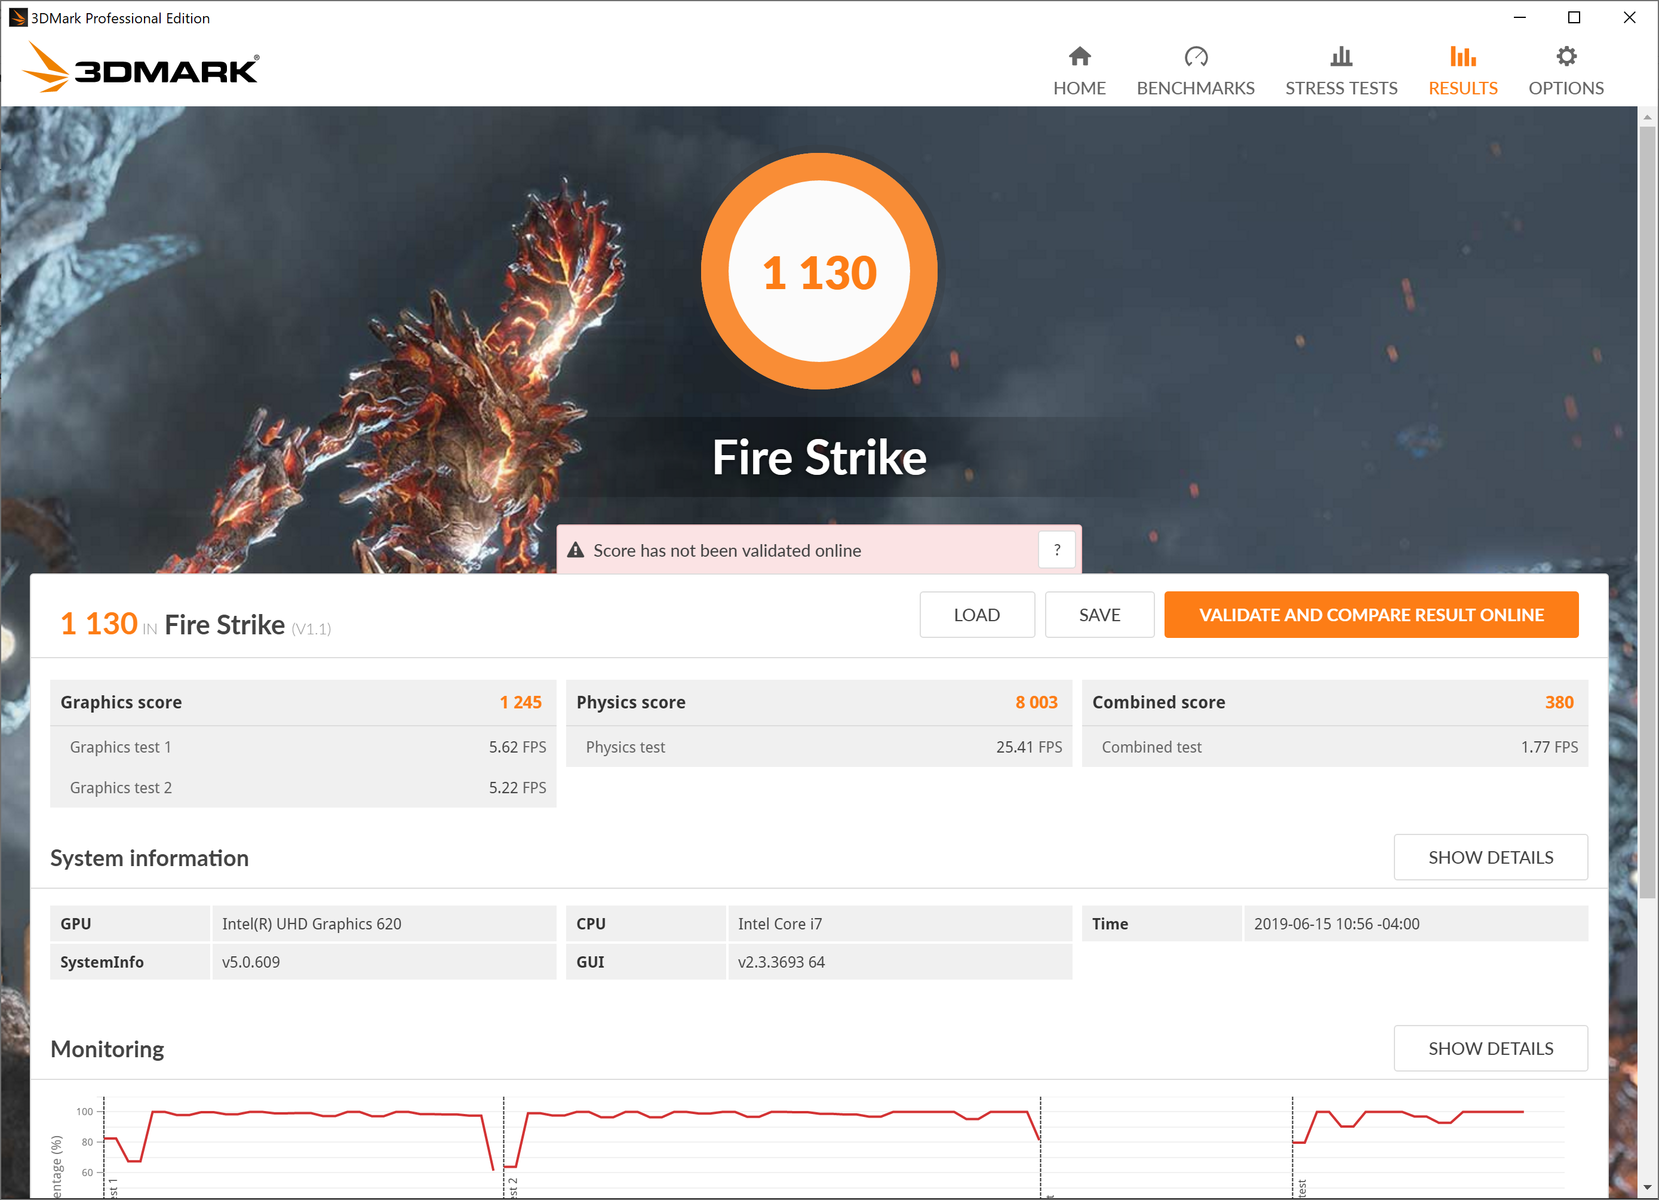Click the Fire Strike title banner
This screenshot has height=1200, width=1659.
[x=819, y=457]
